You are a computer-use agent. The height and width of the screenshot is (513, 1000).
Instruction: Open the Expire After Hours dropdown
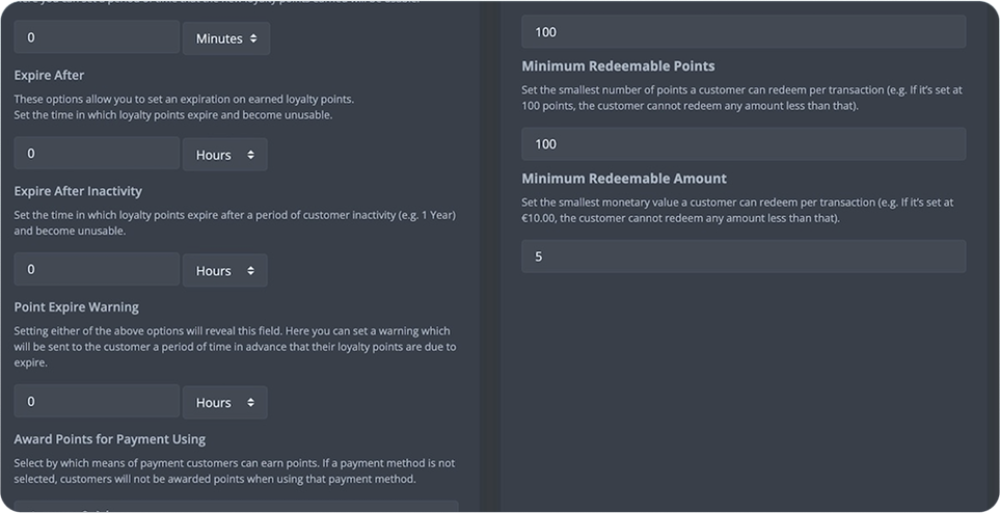click(x=224, y=155)
